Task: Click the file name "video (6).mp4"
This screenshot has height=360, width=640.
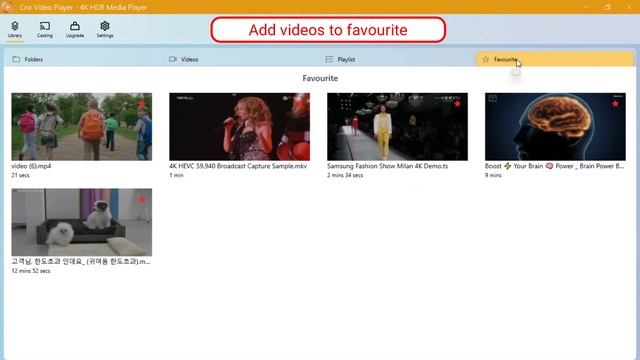Action: pos(31,166)
